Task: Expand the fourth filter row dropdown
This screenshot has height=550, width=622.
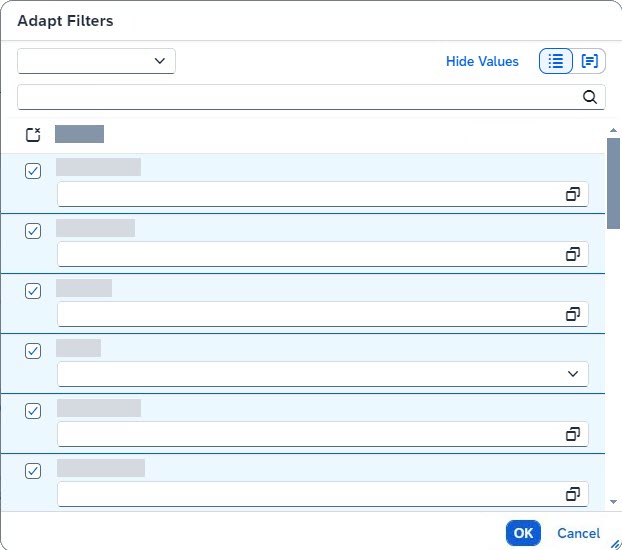Action: (x=573, y=374)
